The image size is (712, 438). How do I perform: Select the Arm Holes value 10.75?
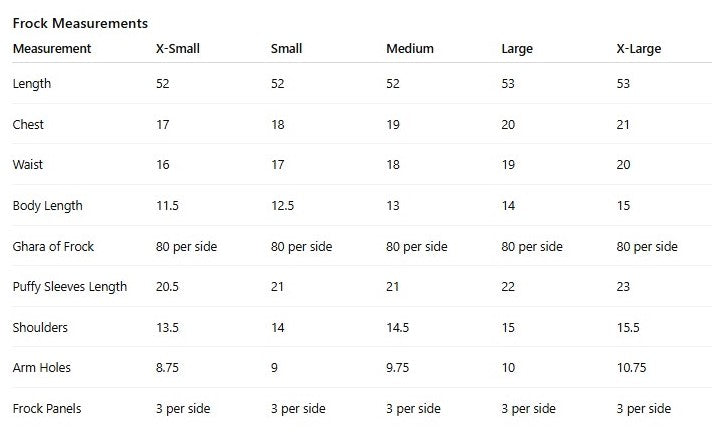pos(634,368)
